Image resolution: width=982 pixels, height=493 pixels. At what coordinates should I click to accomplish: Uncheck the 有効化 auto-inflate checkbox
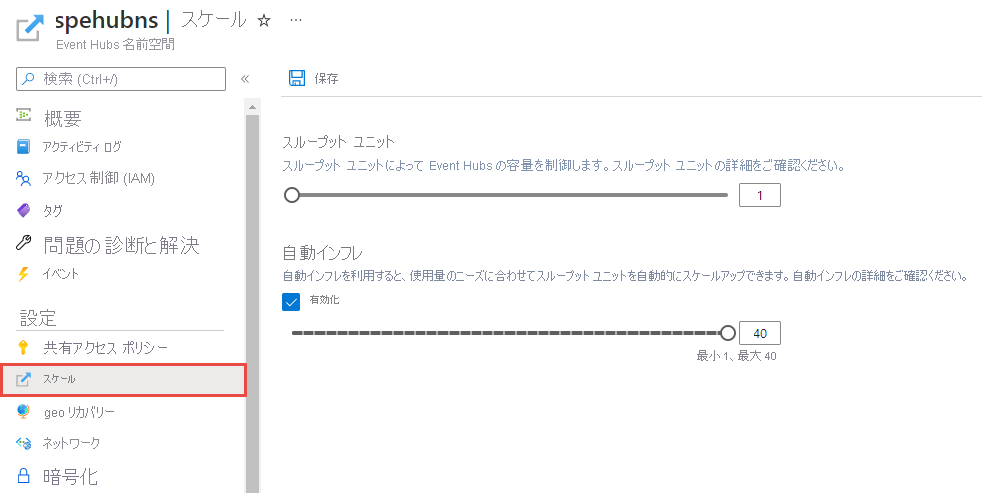pos(292,302)
